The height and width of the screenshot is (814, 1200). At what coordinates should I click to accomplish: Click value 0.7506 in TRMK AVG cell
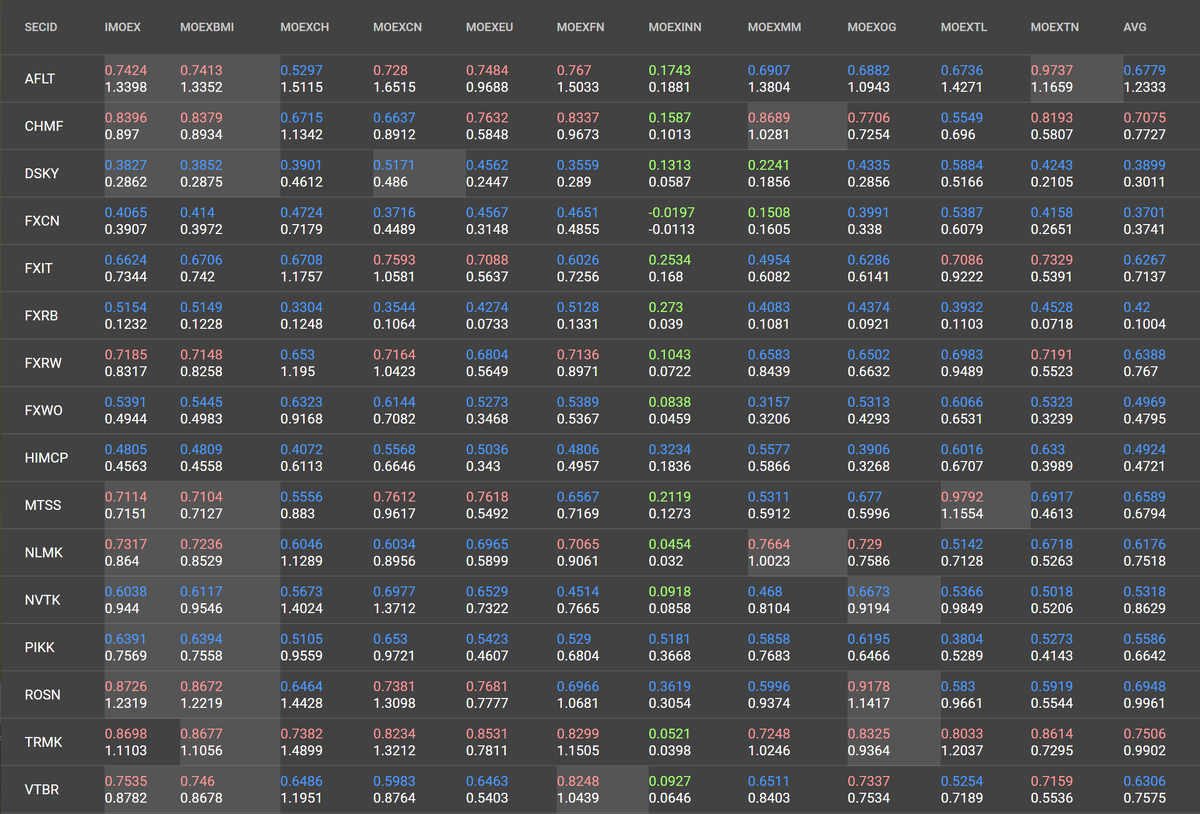pyautogui.click(x=1144, y=734)
